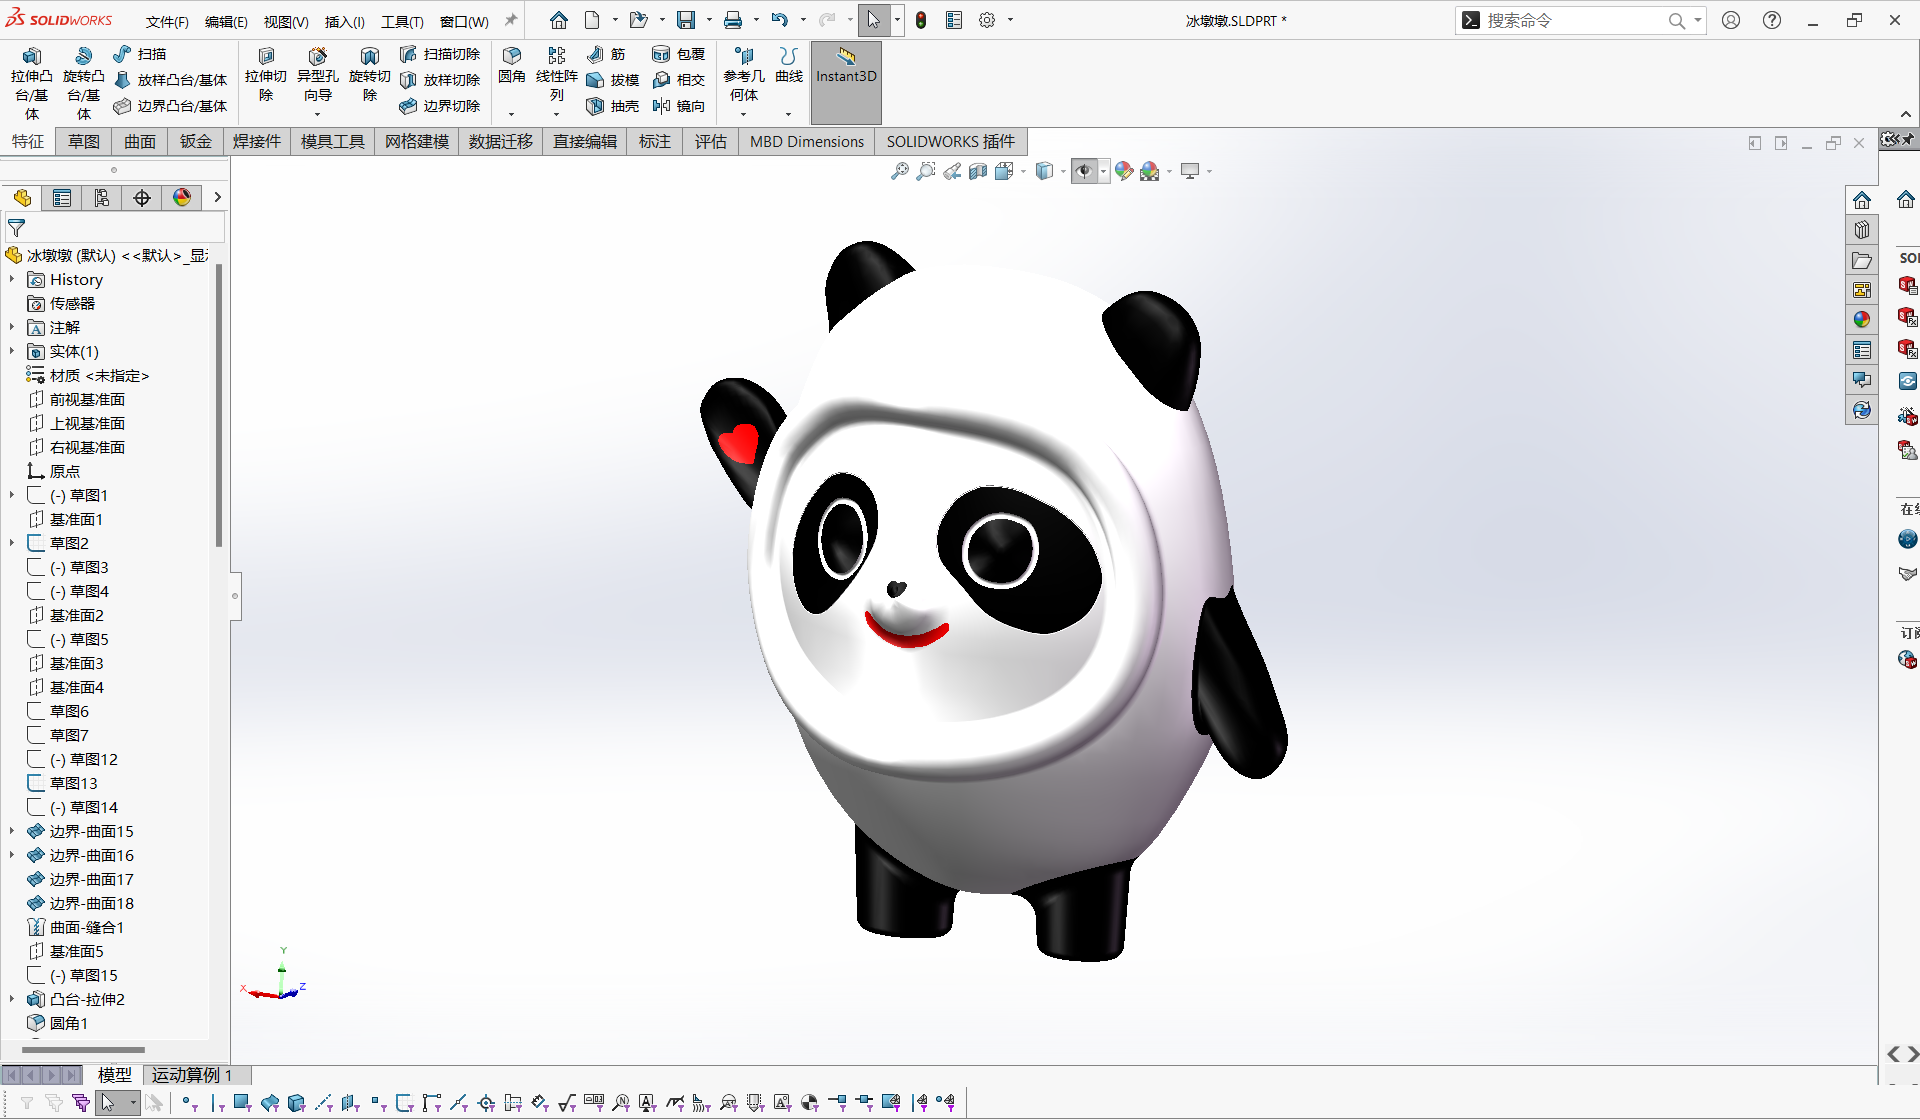Viewport: 1920px width, 1120px height.
Task: Toggle Instant3D mode
Action: pyautogui.click(x=846, y=82)
